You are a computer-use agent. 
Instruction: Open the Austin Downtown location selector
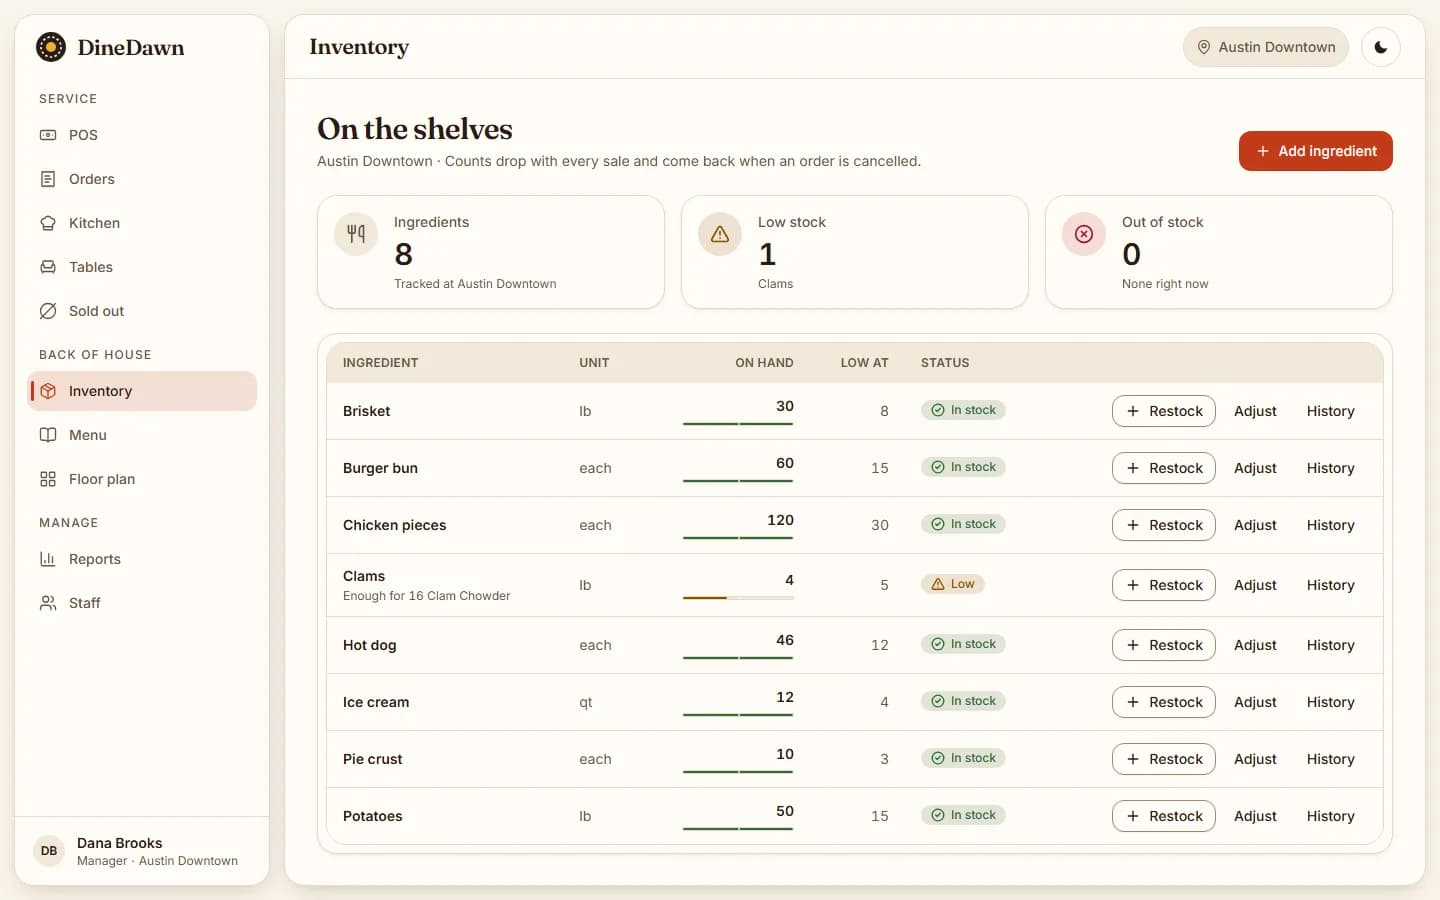[1266, 47]
